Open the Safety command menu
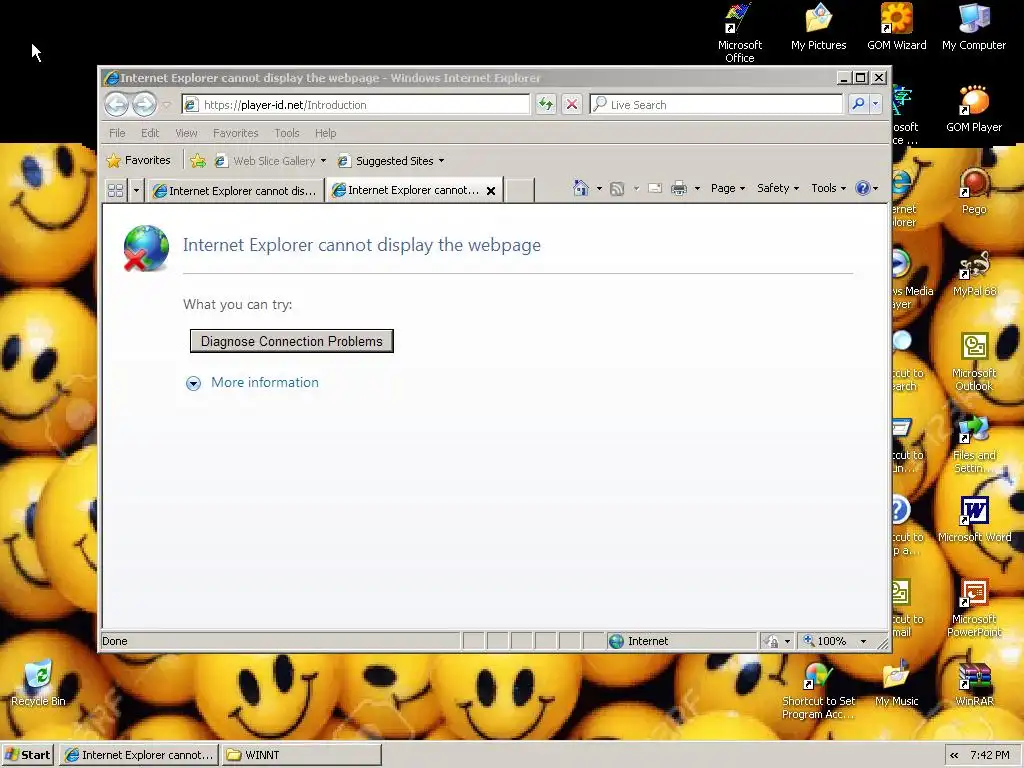This screenshot has width=1024, height=768. click(x=778, y=188)
